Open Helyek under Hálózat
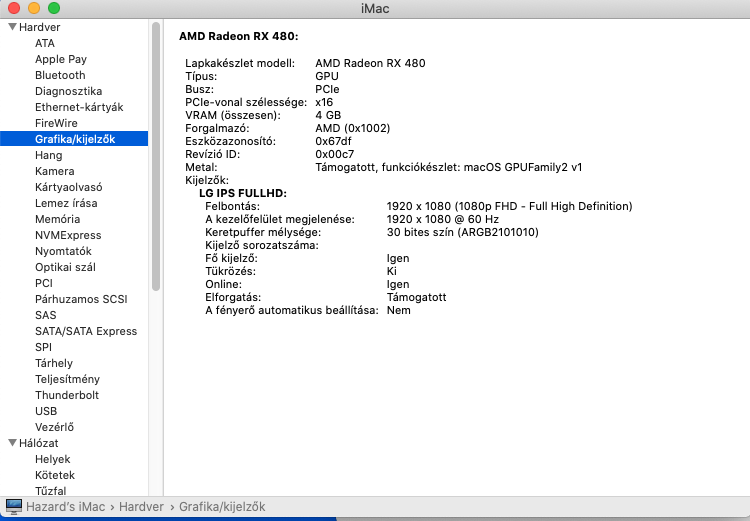The image size is (750, 521). pyautogui.click(x=52, y=459)
